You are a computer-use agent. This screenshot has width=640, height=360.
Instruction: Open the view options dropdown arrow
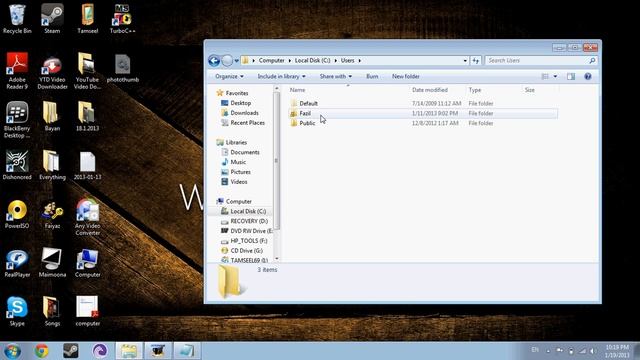pos(555,76)
